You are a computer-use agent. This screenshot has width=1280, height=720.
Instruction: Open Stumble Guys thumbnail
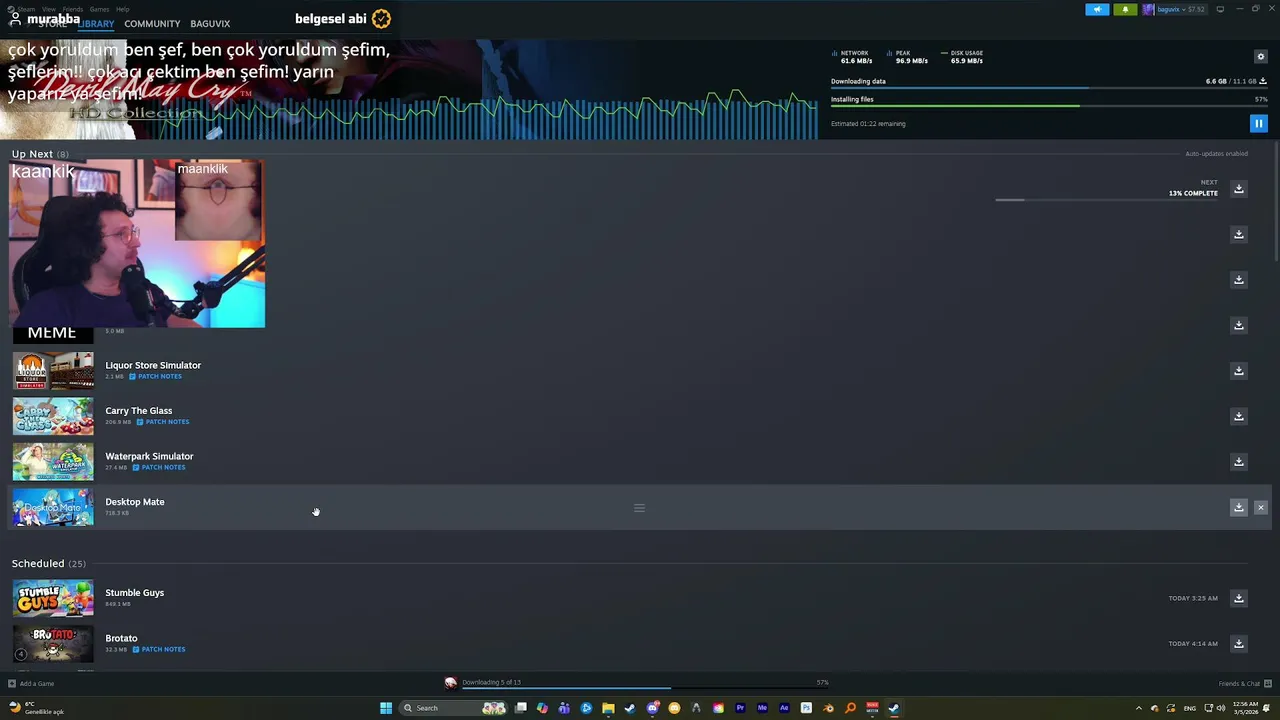53,598
